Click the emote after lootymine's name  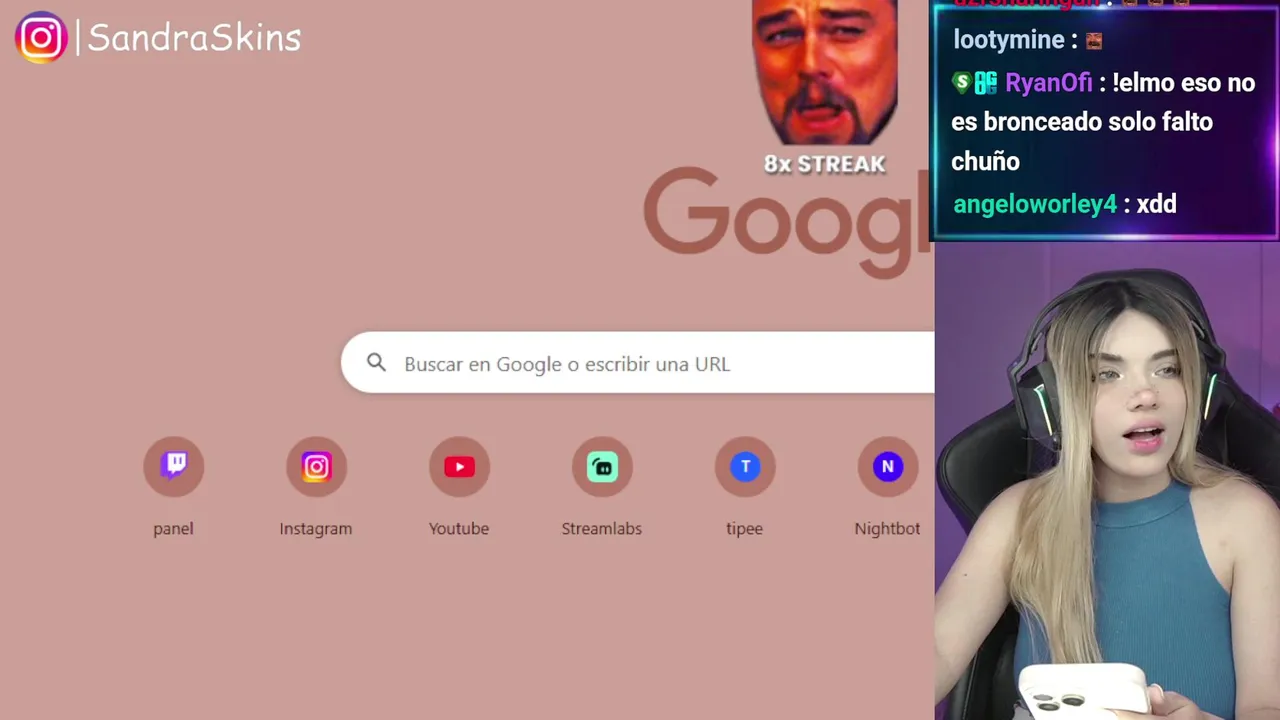coord(1093,41)
